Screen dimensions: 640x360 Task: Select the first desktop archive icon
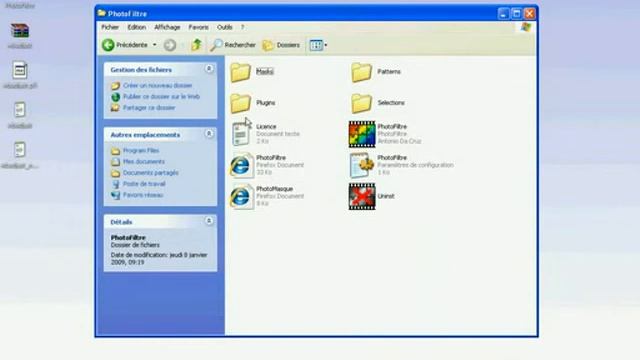(20, 31)
